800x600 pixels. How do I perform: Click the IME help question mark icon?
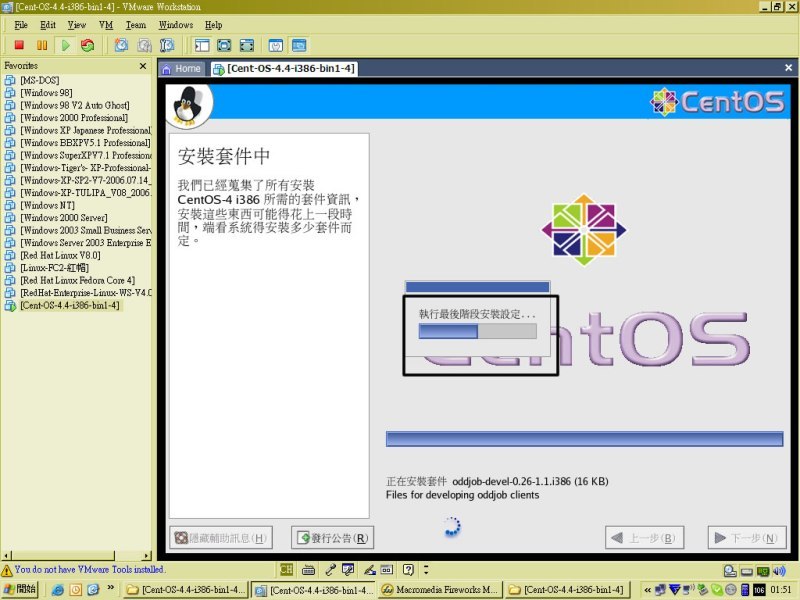408,570
